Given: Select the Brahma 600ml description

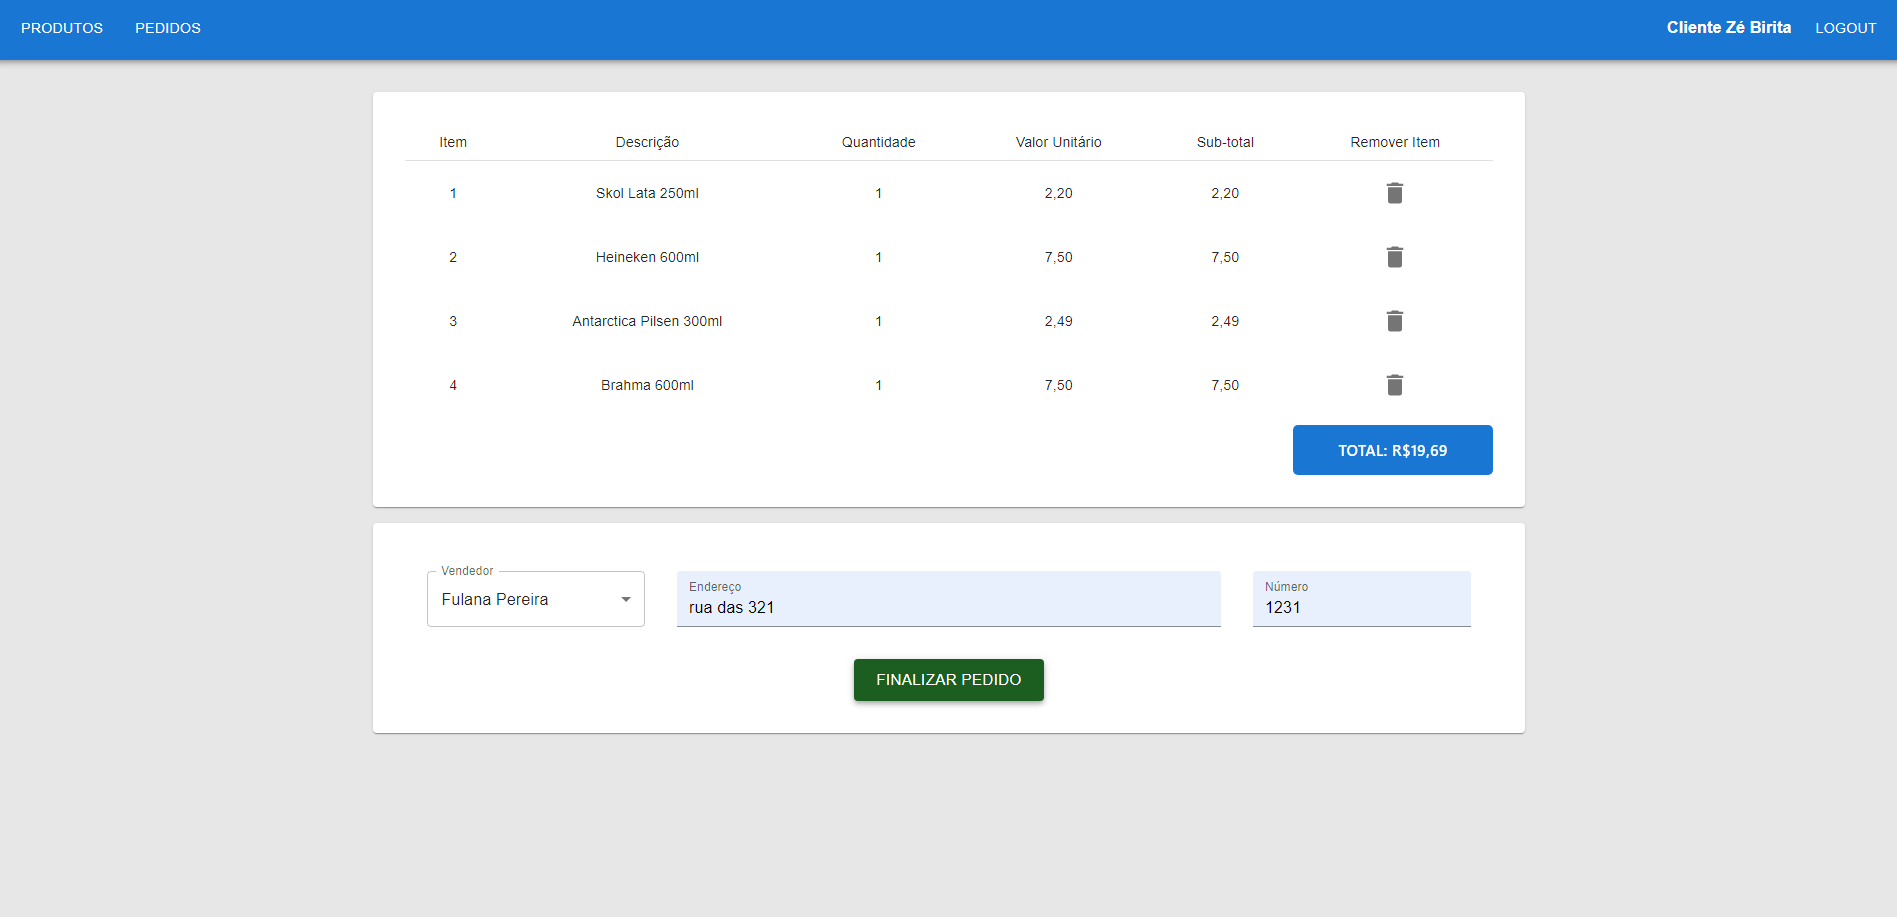Looking at the screenshot, I should point(647,385).
